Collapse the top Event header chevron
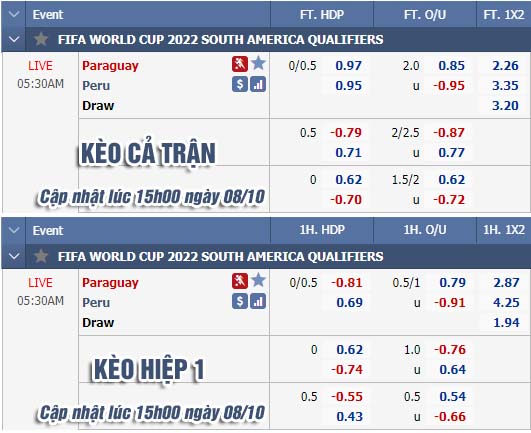This screenshot has width=531, height=433. click(14, 15)
